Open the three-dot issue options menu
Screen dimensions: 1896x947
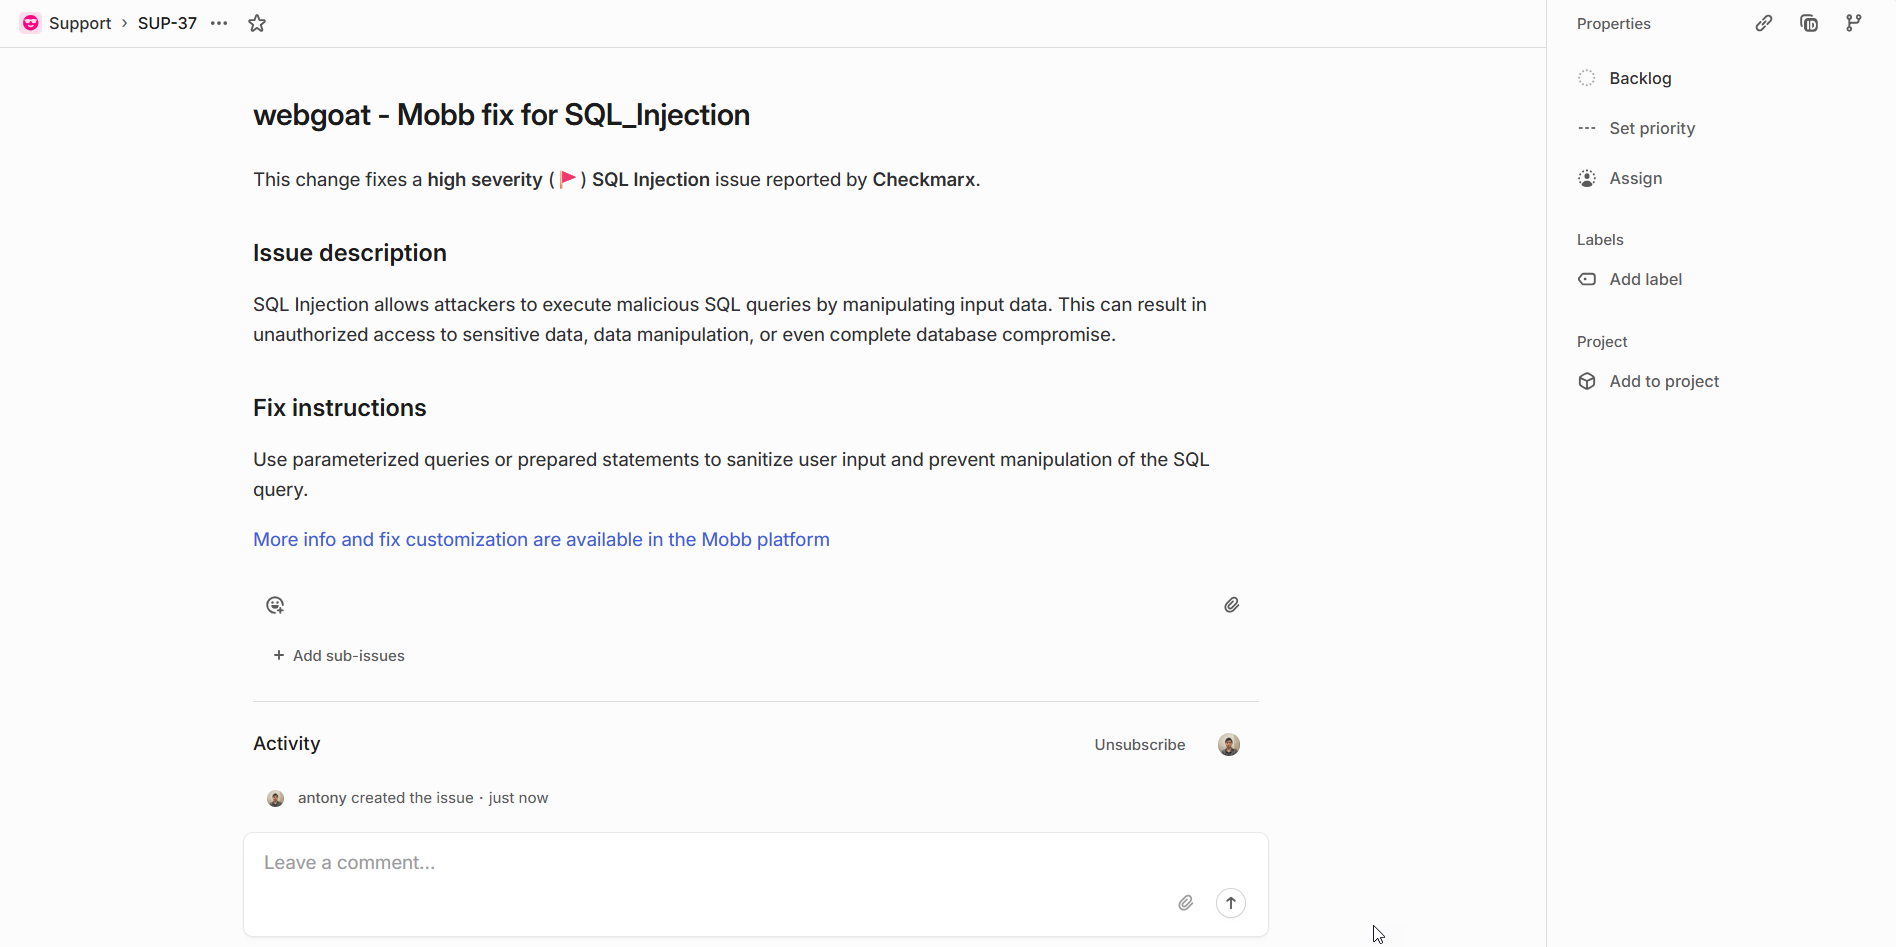[219, 23]
